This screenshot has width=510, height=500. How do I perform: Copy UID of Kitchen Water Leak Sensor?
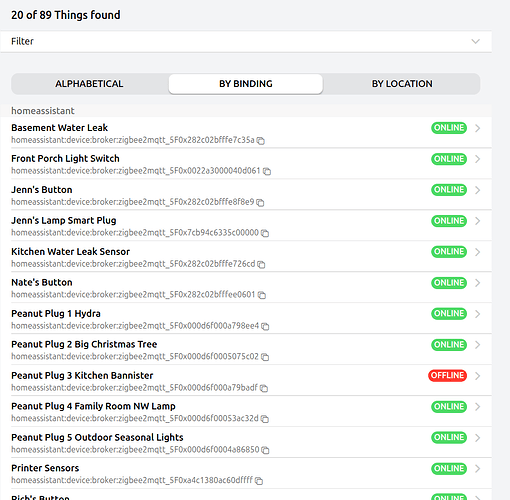click(261, 264)
